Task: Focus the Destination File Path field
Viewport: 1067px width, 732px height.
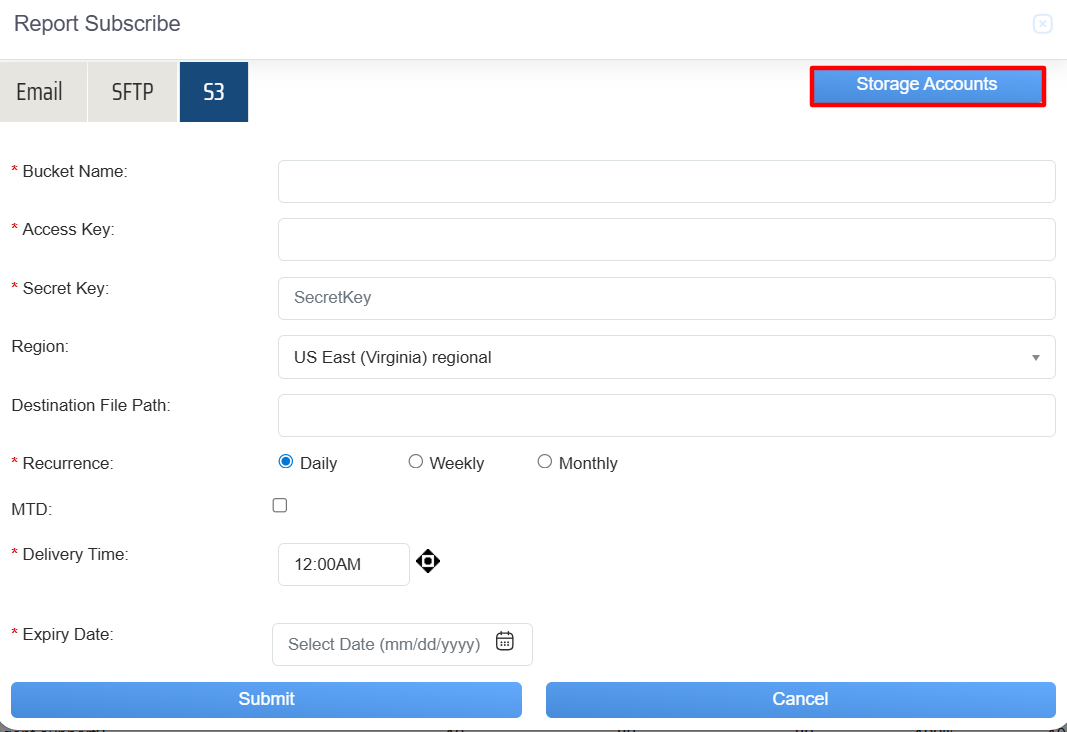Action: tap(666, 415)
